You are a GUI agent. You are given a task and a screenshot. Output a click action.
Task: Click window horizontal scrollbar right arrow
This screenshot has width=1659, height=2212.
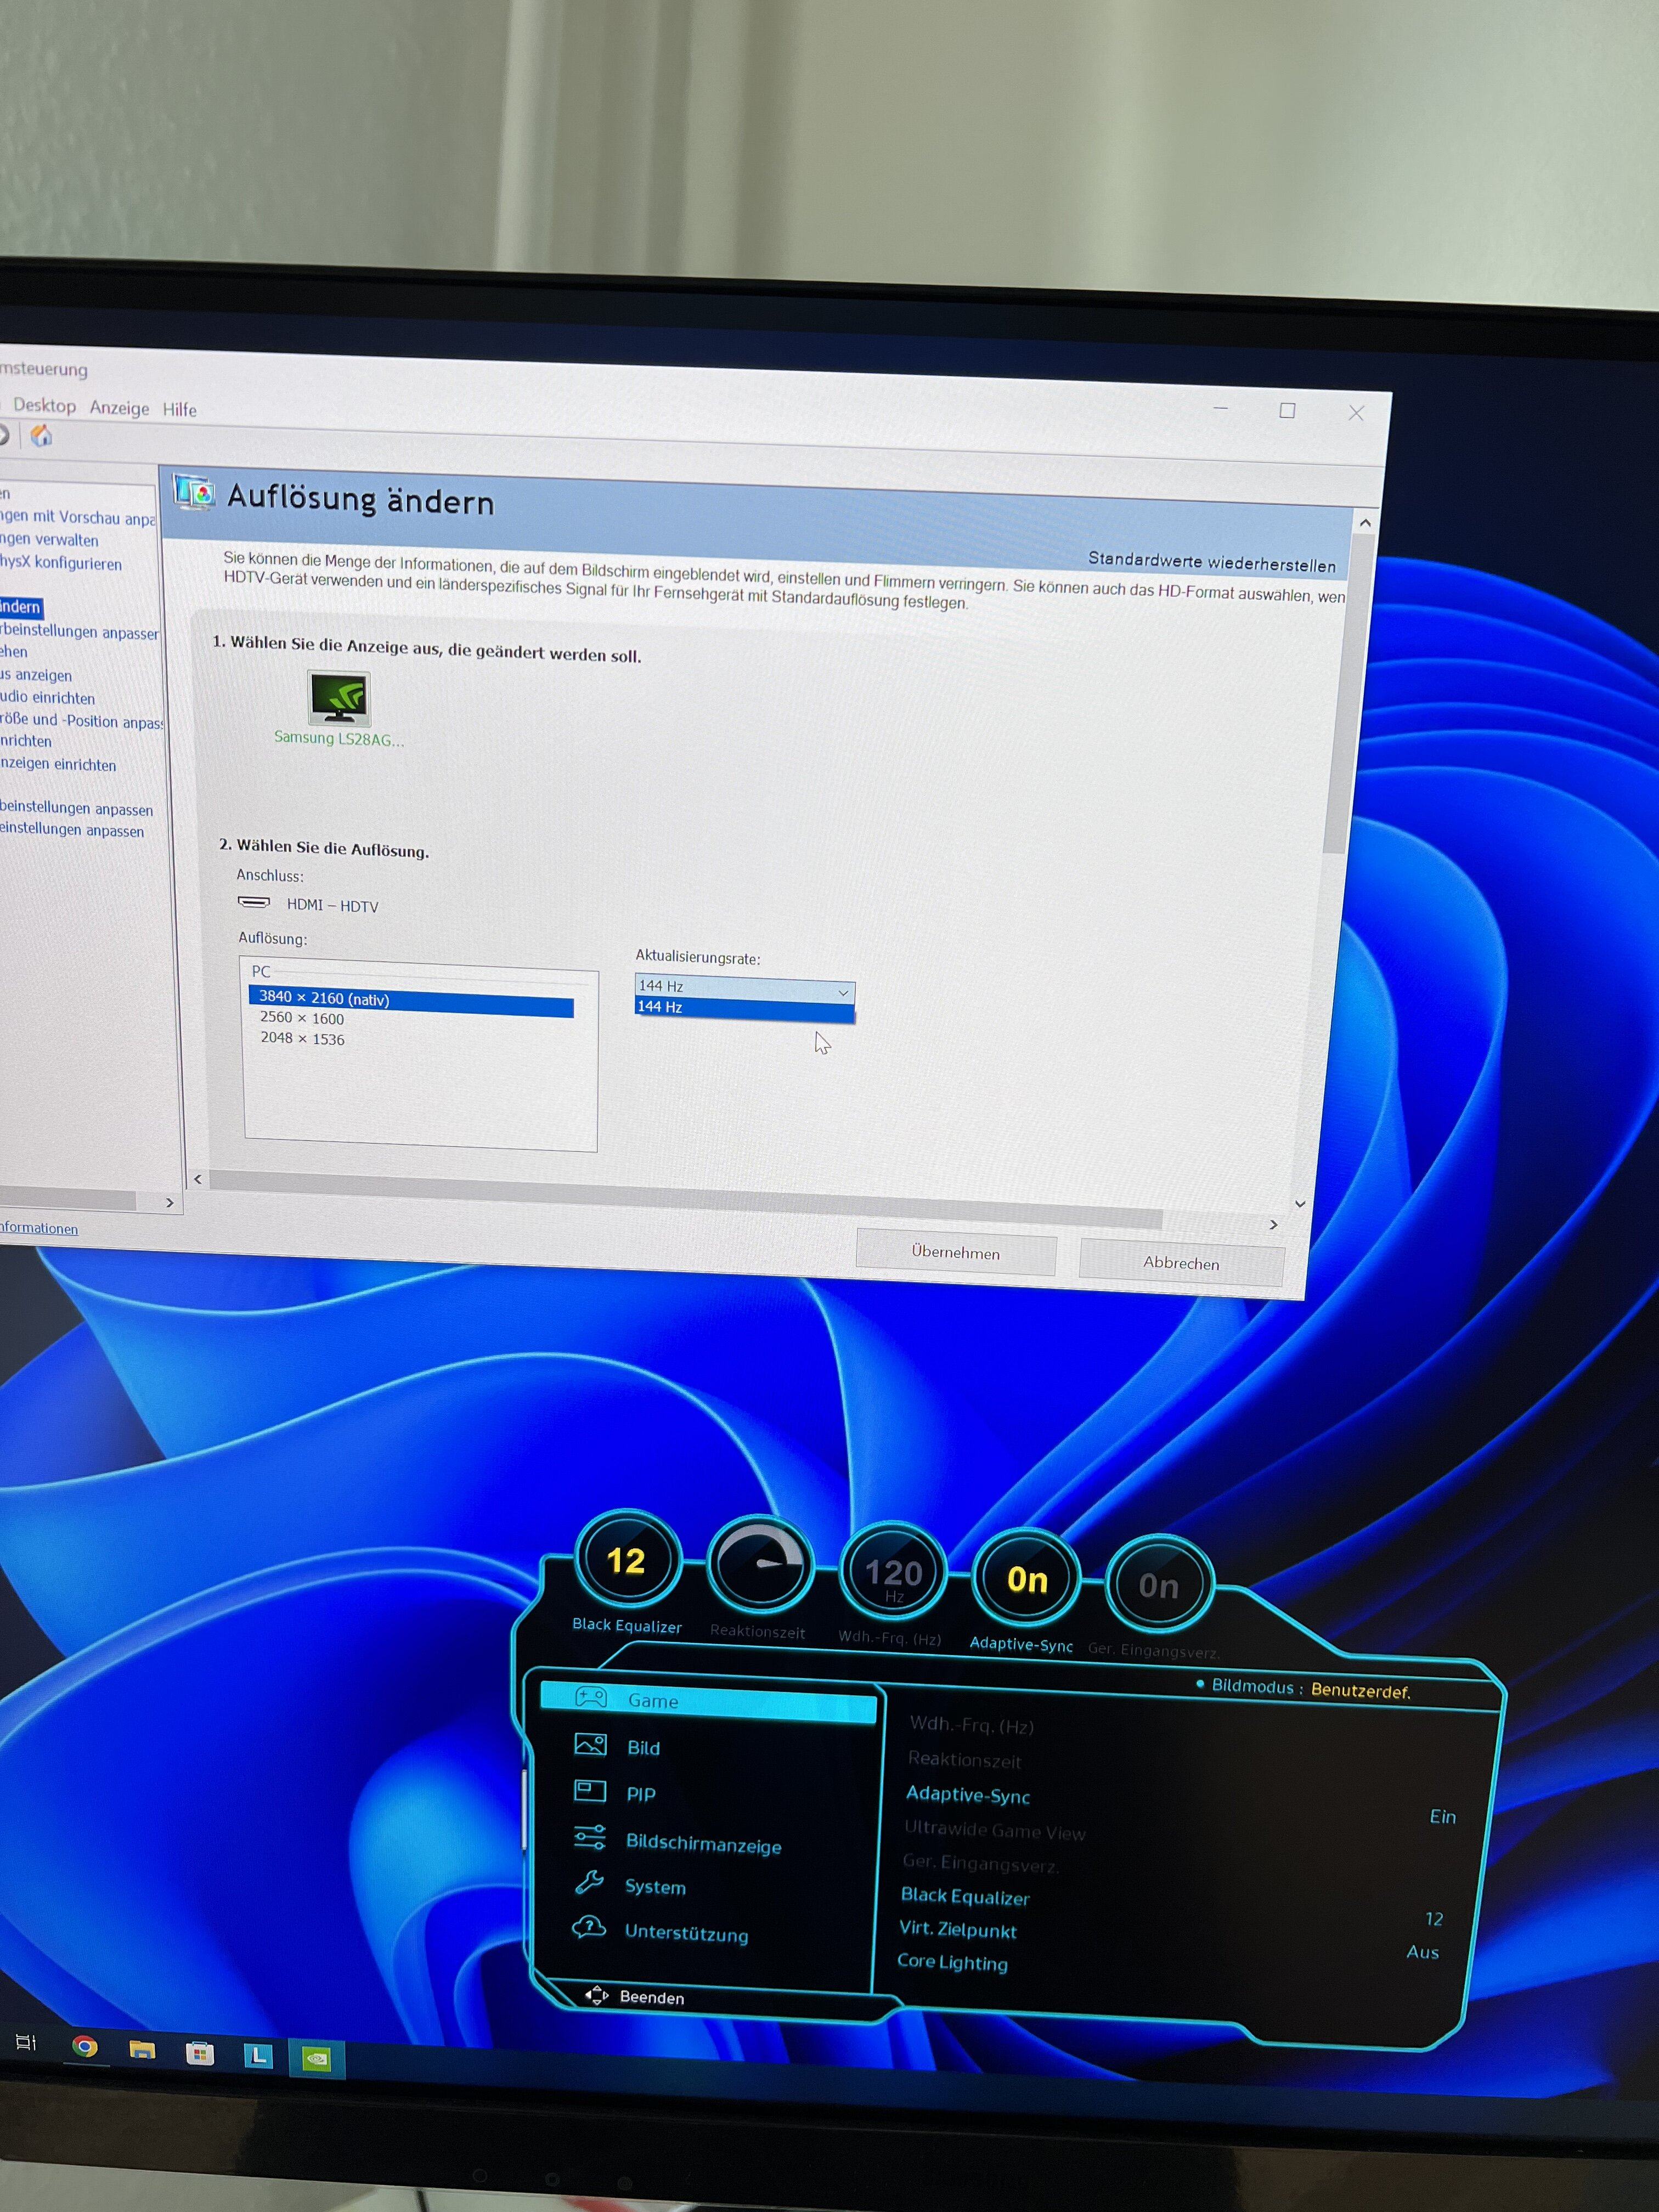1273,1225
